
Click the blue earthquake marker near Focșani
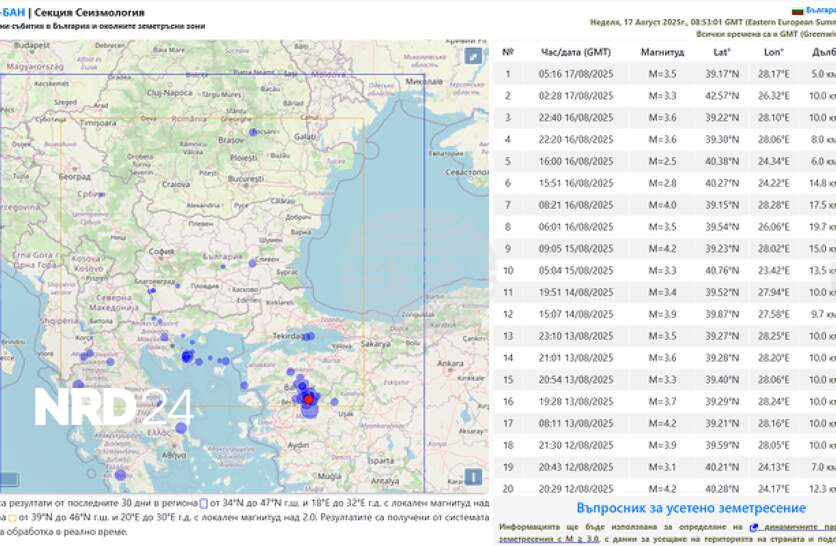coord(254,132)
